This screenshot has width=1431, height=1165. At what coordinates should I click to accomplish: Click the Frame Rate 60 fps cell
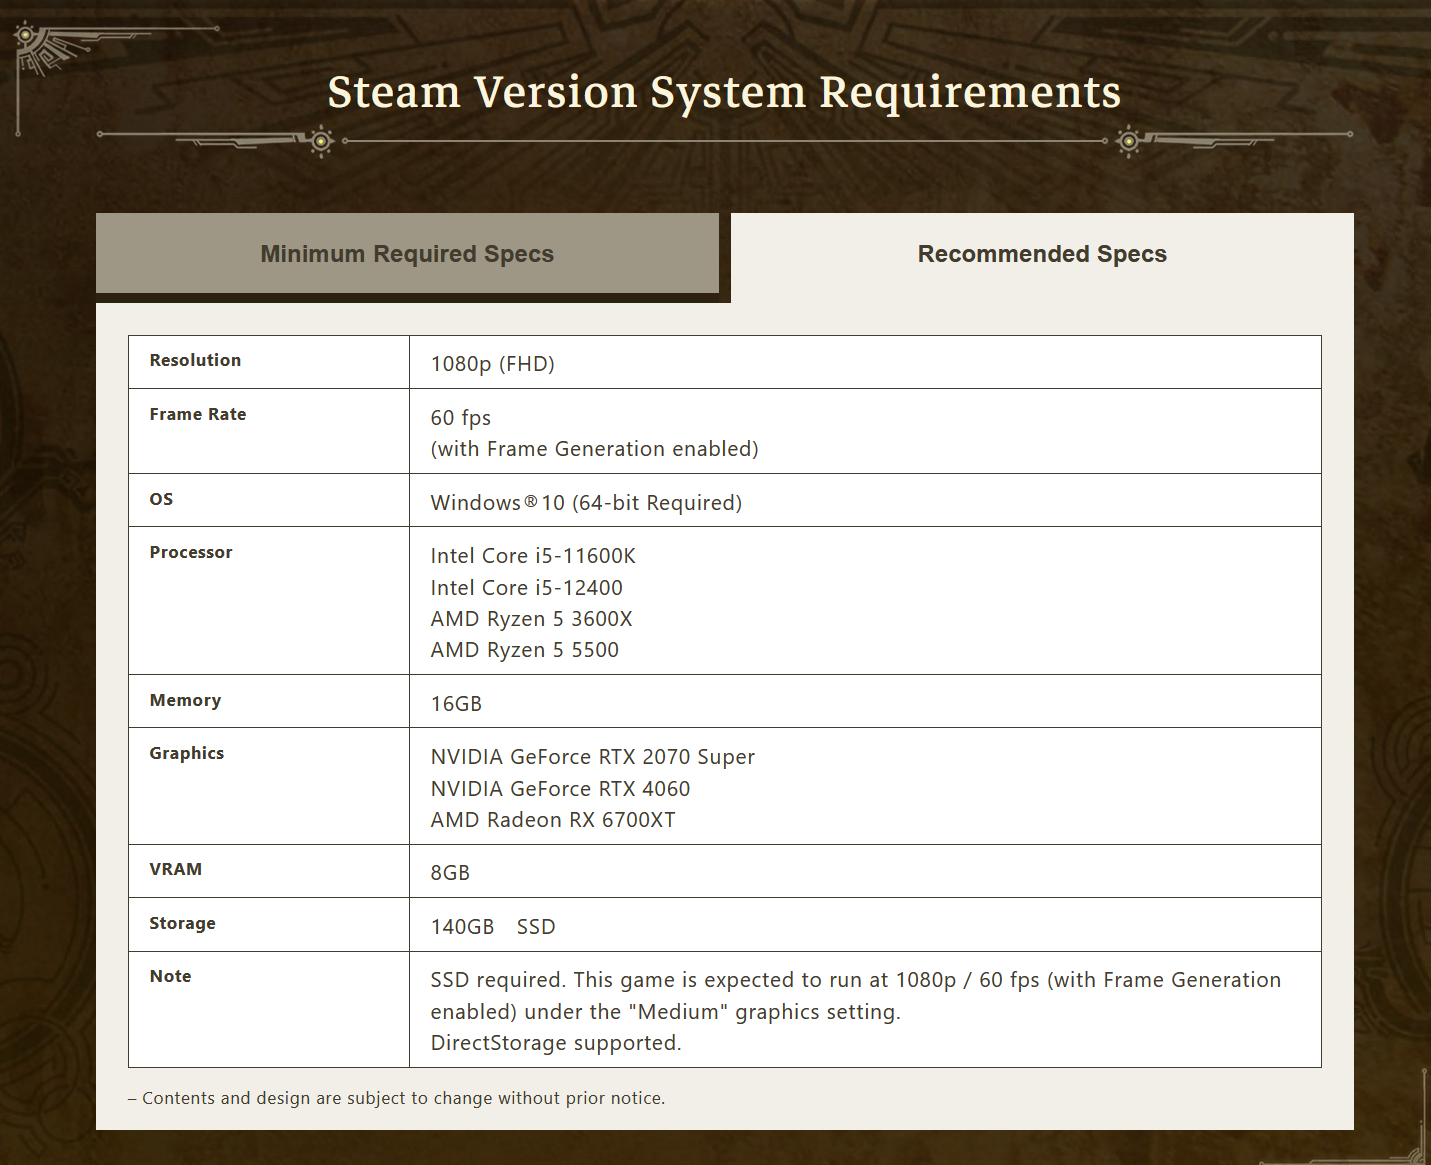tap(460, 417)
